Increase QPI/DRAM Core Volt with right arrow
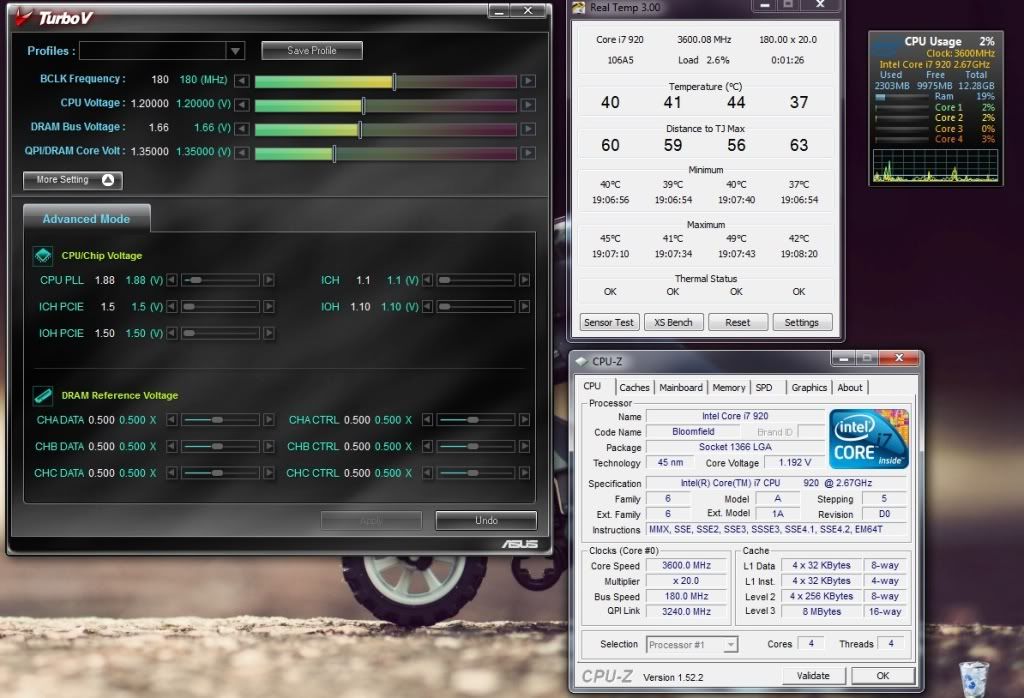 [x=528, y=153]
